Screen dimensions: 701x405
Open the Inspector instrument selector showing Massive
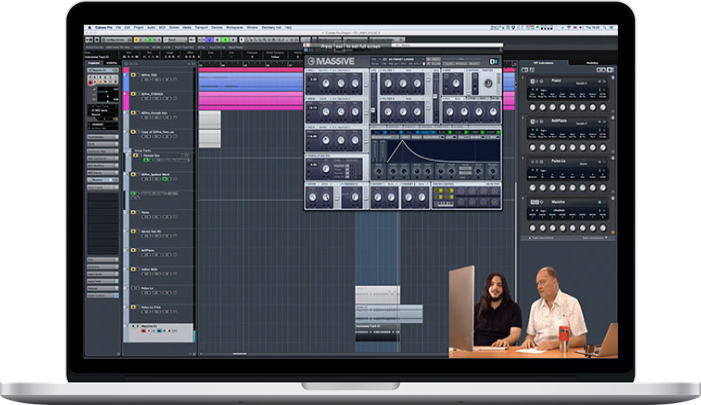(101, 114)
